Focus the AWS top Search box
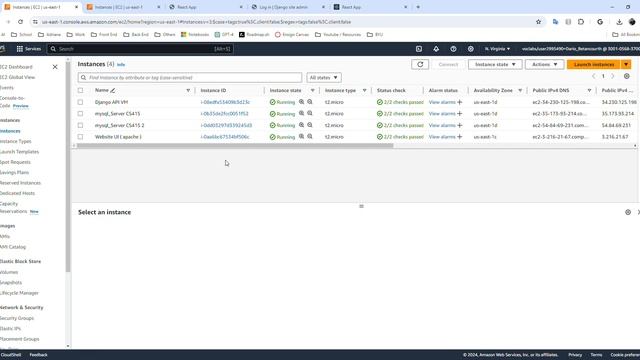 click(140, 49)
